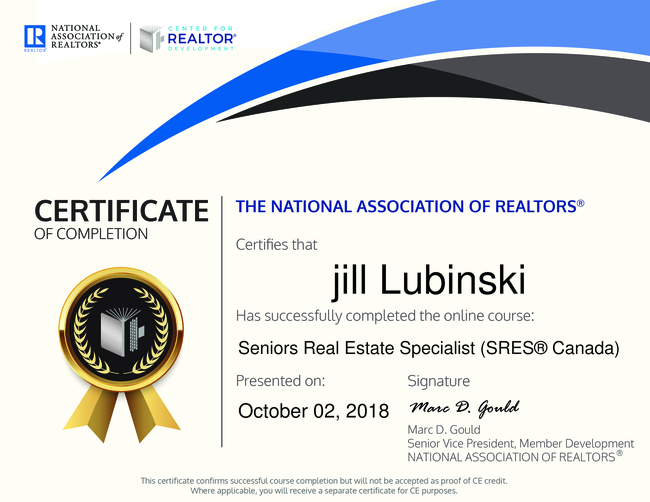Click the National Association of Realtors logo
This screenshot has height=502, width=650.
pyautogui.click(x=73, y=38)
